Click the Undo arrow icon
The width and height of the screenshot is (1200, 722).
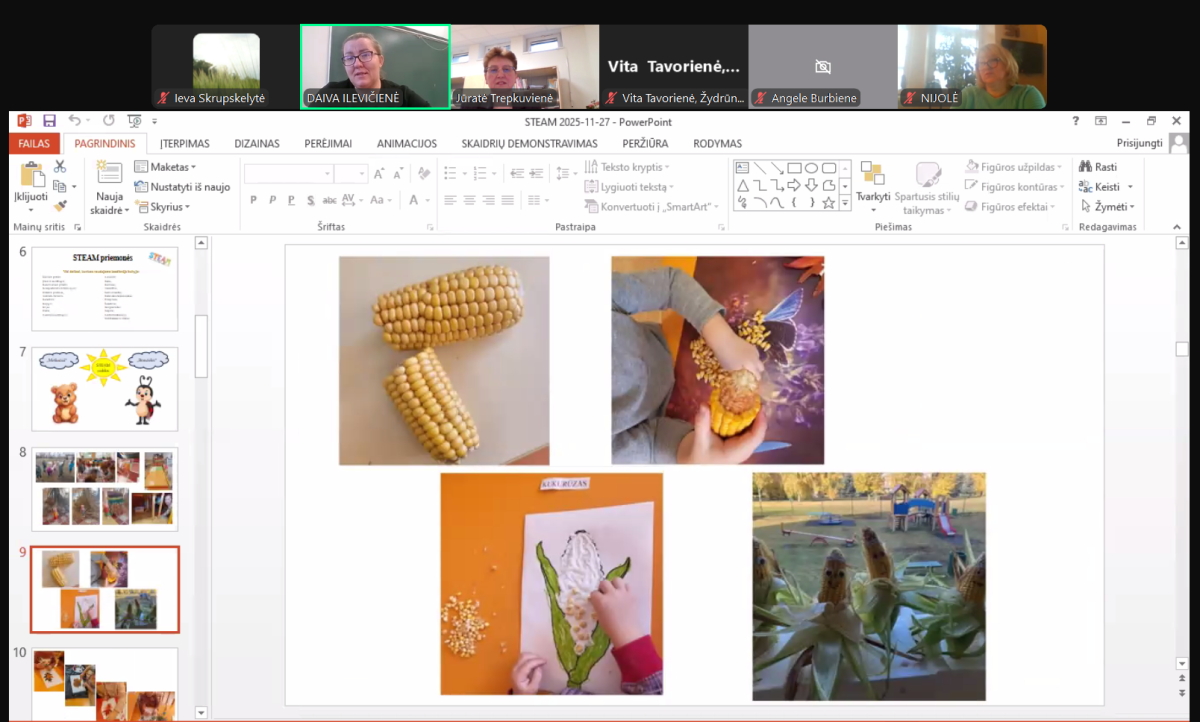pyautogui.click(x=73, y=121)
